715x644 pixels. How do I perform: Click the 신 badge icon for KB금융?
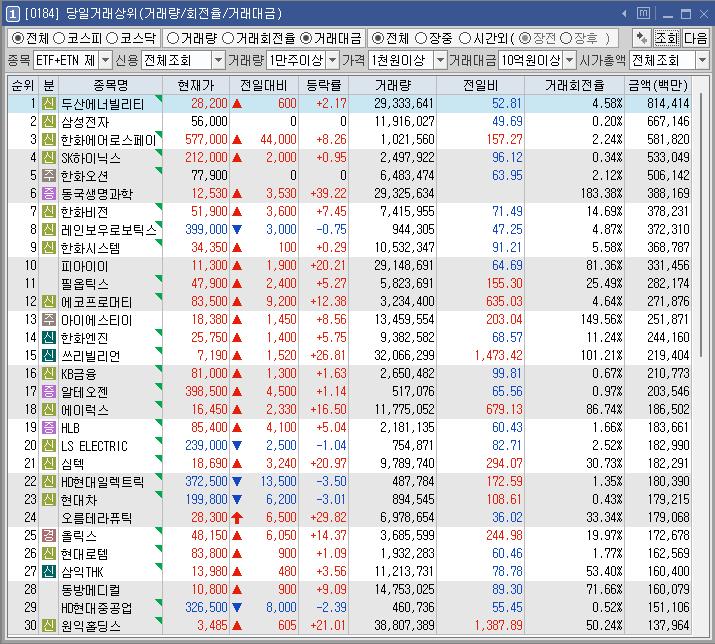tap(49, 374)
